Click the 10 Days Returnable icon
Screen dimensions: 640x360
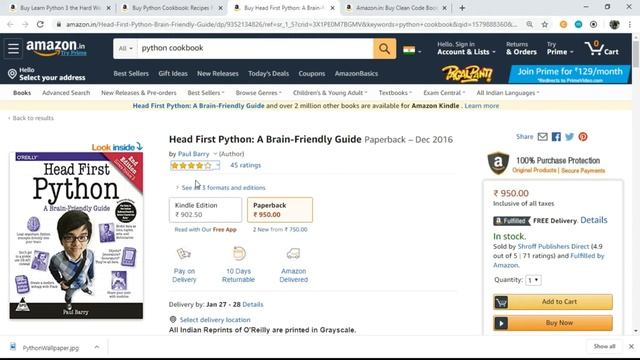239,253
